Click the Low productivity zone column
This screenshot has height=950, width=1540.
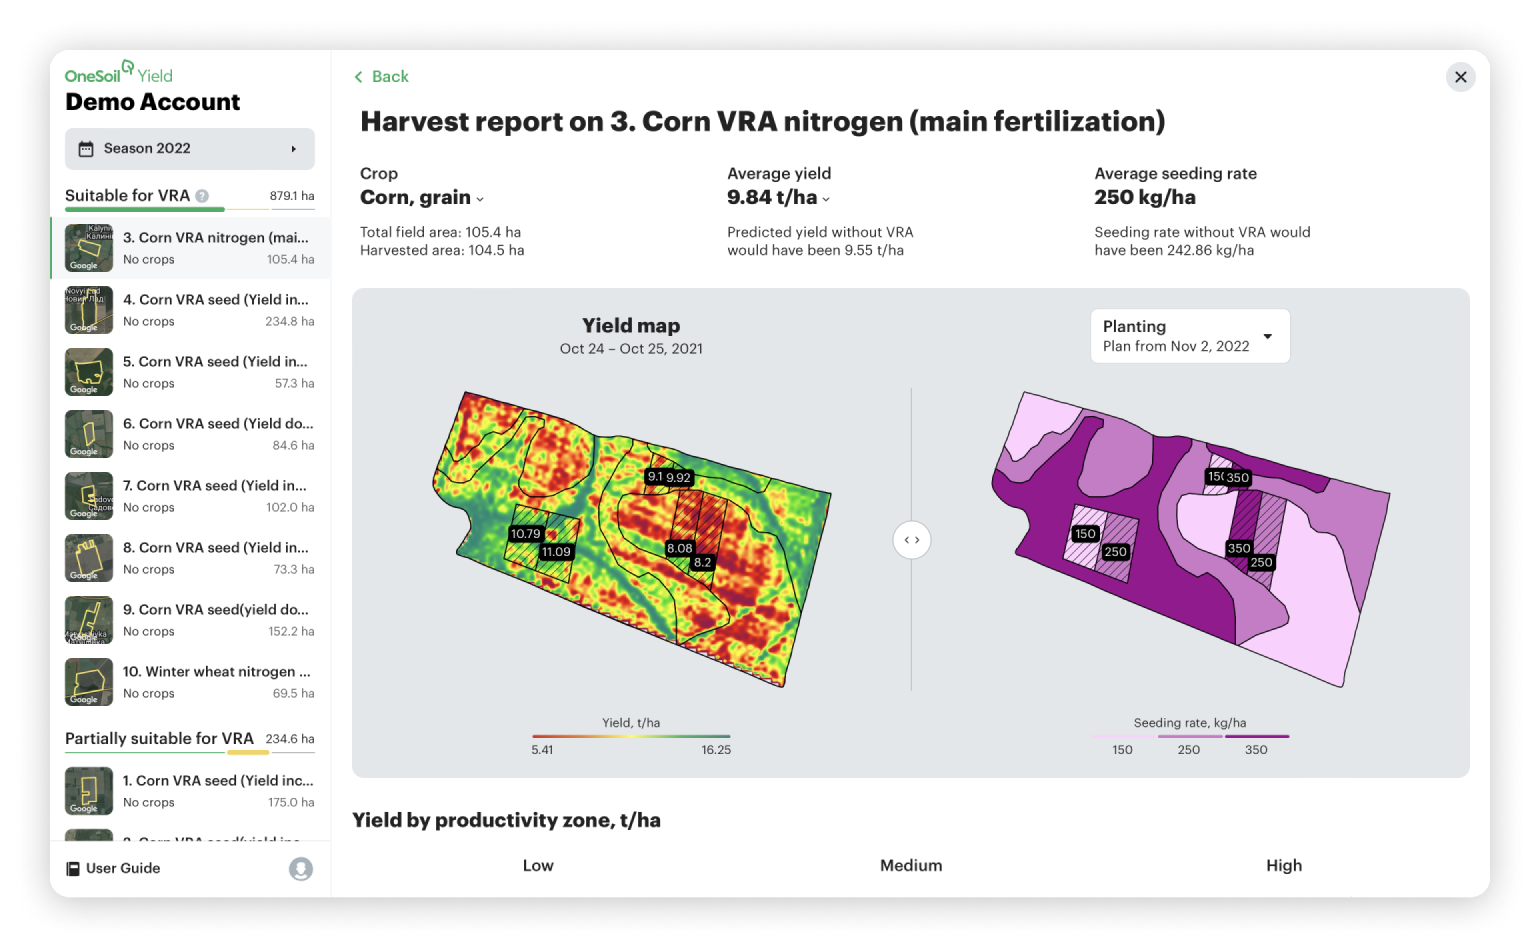538,866
